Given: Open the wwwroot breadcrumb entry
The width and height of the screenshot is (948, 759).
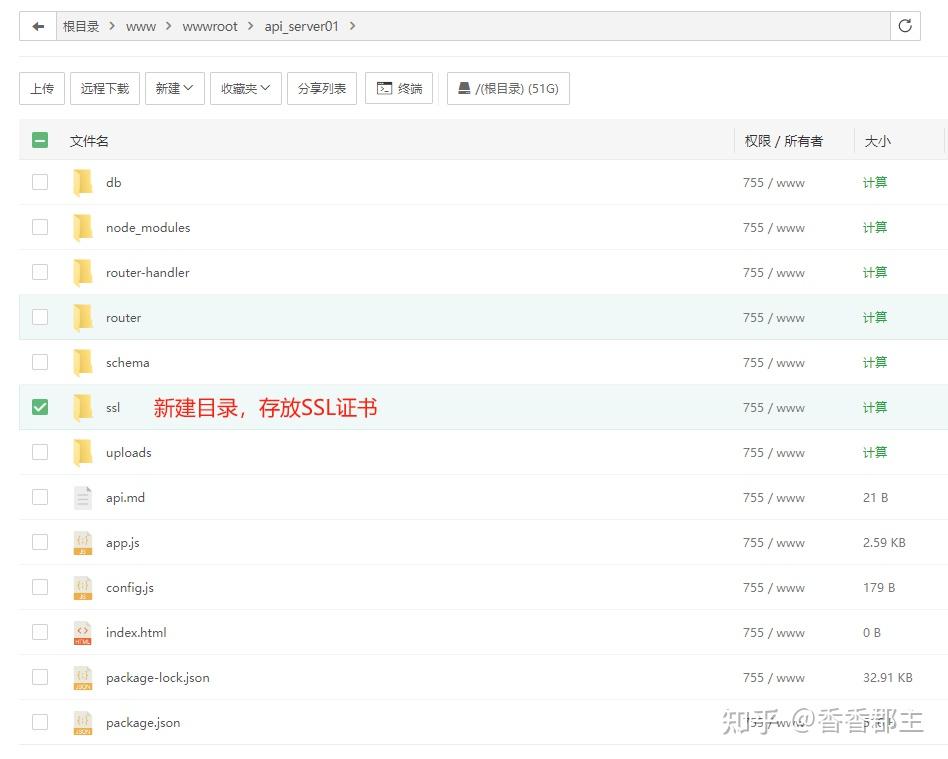Looking at the screenshot, I should click(210, 26).
